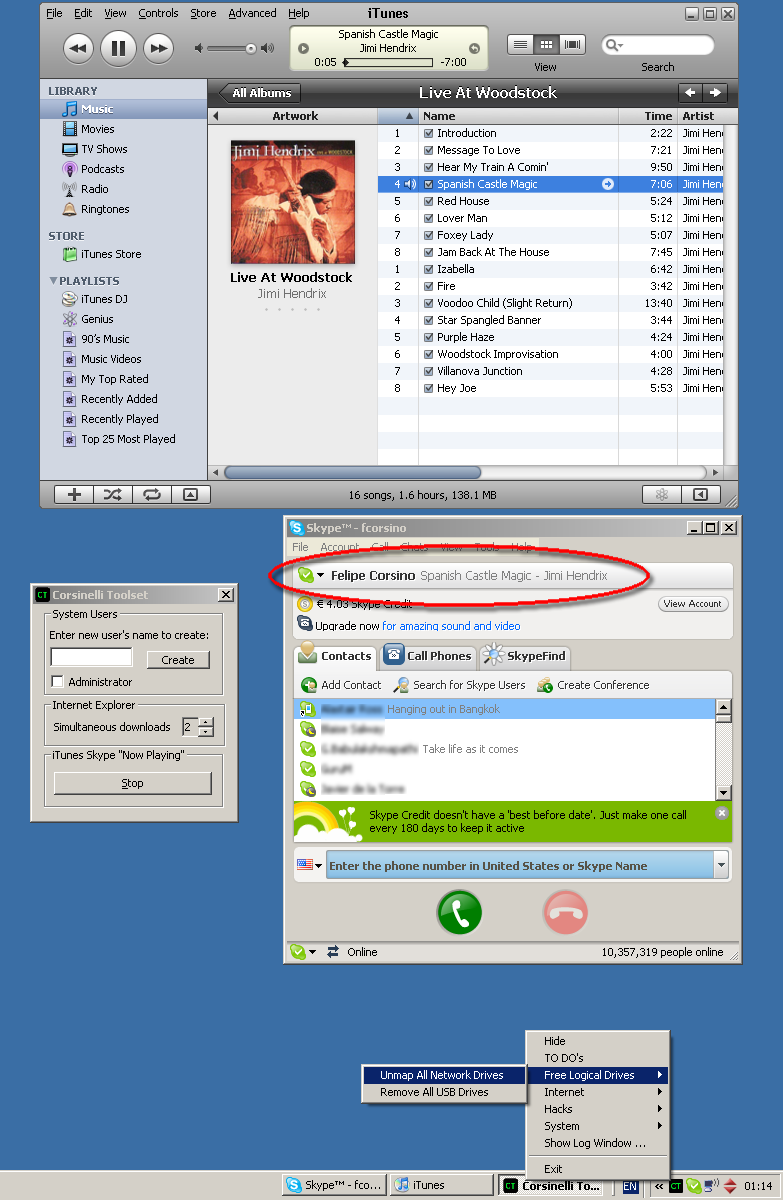Expand the Hacks submenu

pyautogui.click(x=598, y=1109)
